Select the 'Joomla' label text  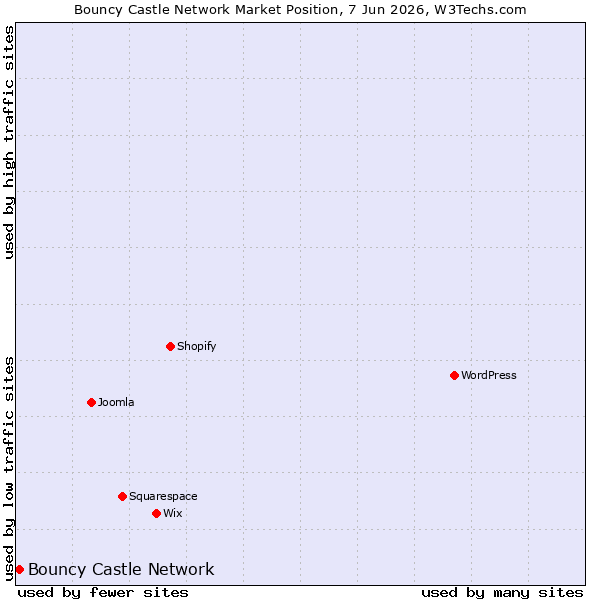[116, 402]
